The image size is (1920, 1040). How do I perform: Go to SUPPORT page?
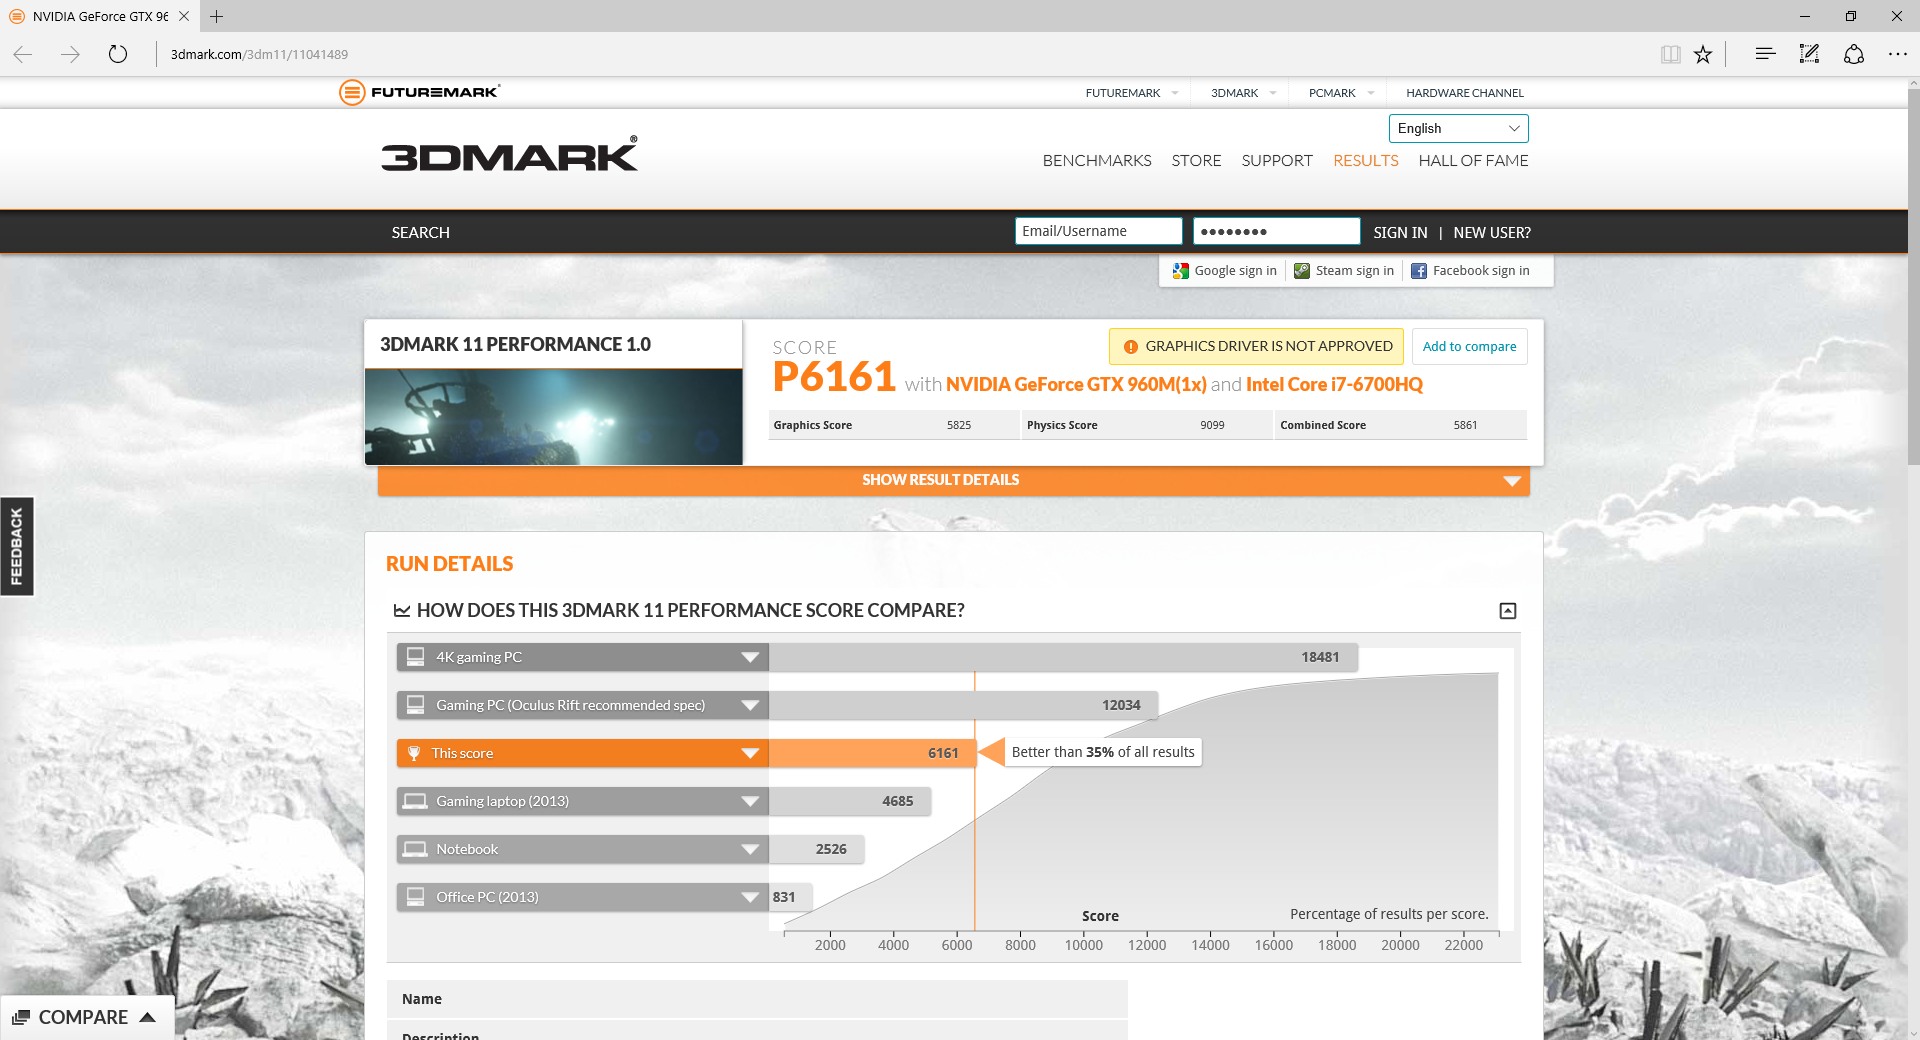[1277, 161]
